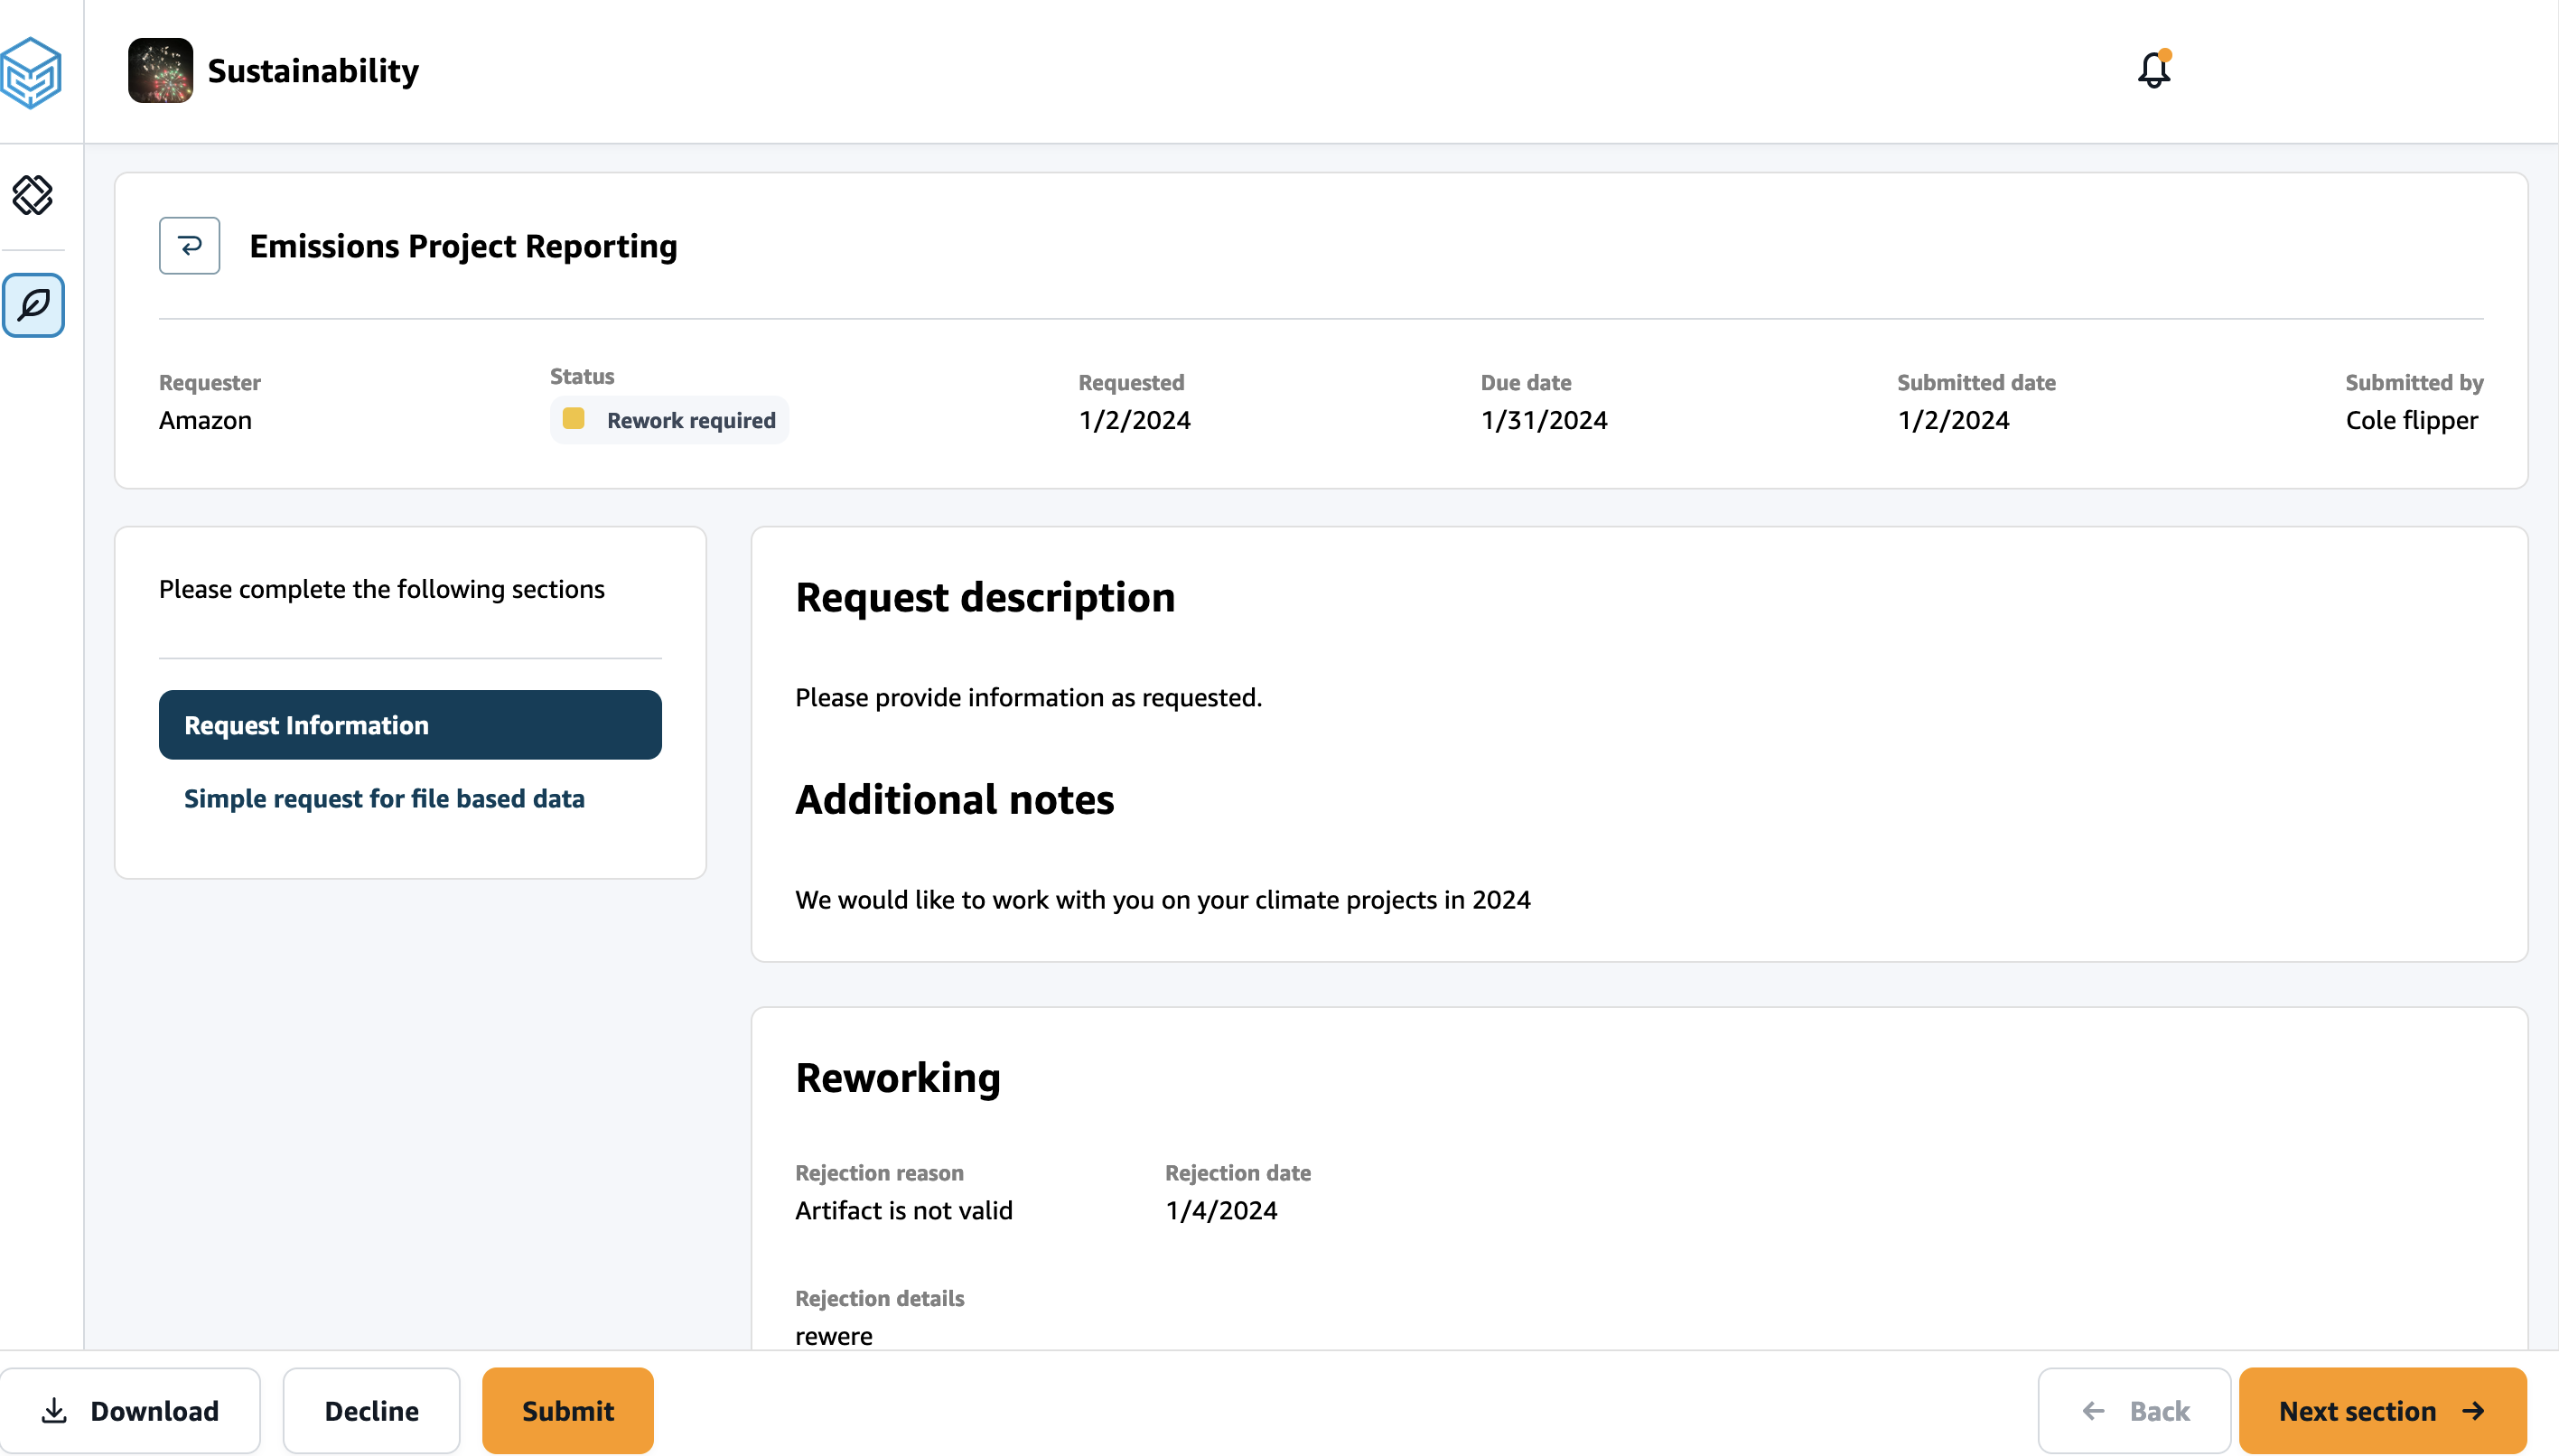The image size is (2559, 1456).
Task: Go to Next section
Action: coord(2357,1410)
